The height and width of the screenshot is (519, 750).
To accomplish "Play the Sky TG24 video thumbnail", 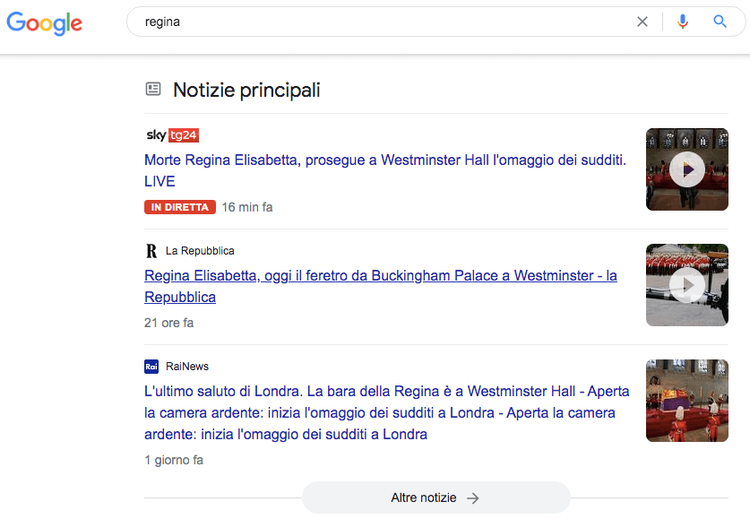I will coord(687,169).
